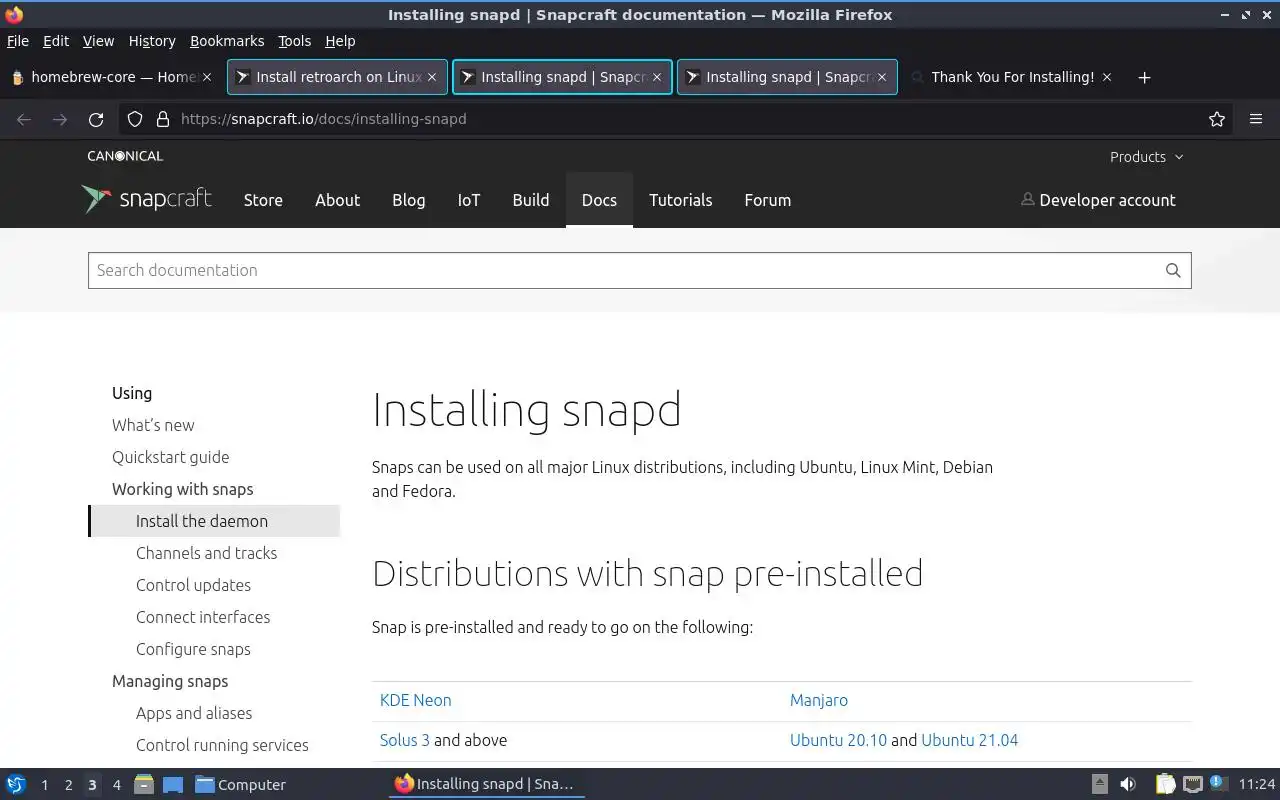Open Quickstart guide in the sidebar
1280x800 pixels.
pos(171,457)
